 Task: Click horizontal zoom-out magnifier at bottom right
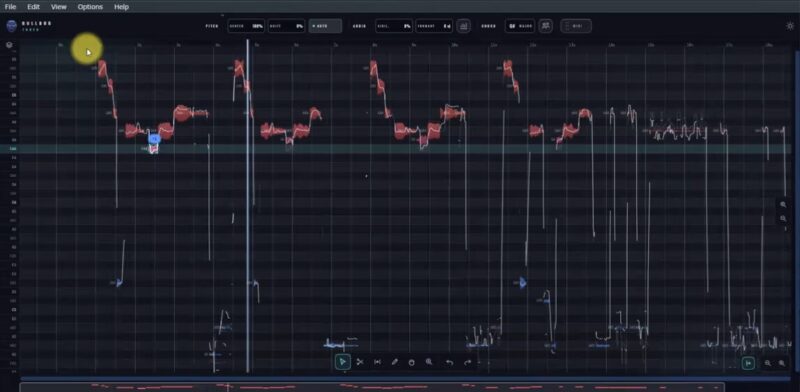(x=767, y=363)
